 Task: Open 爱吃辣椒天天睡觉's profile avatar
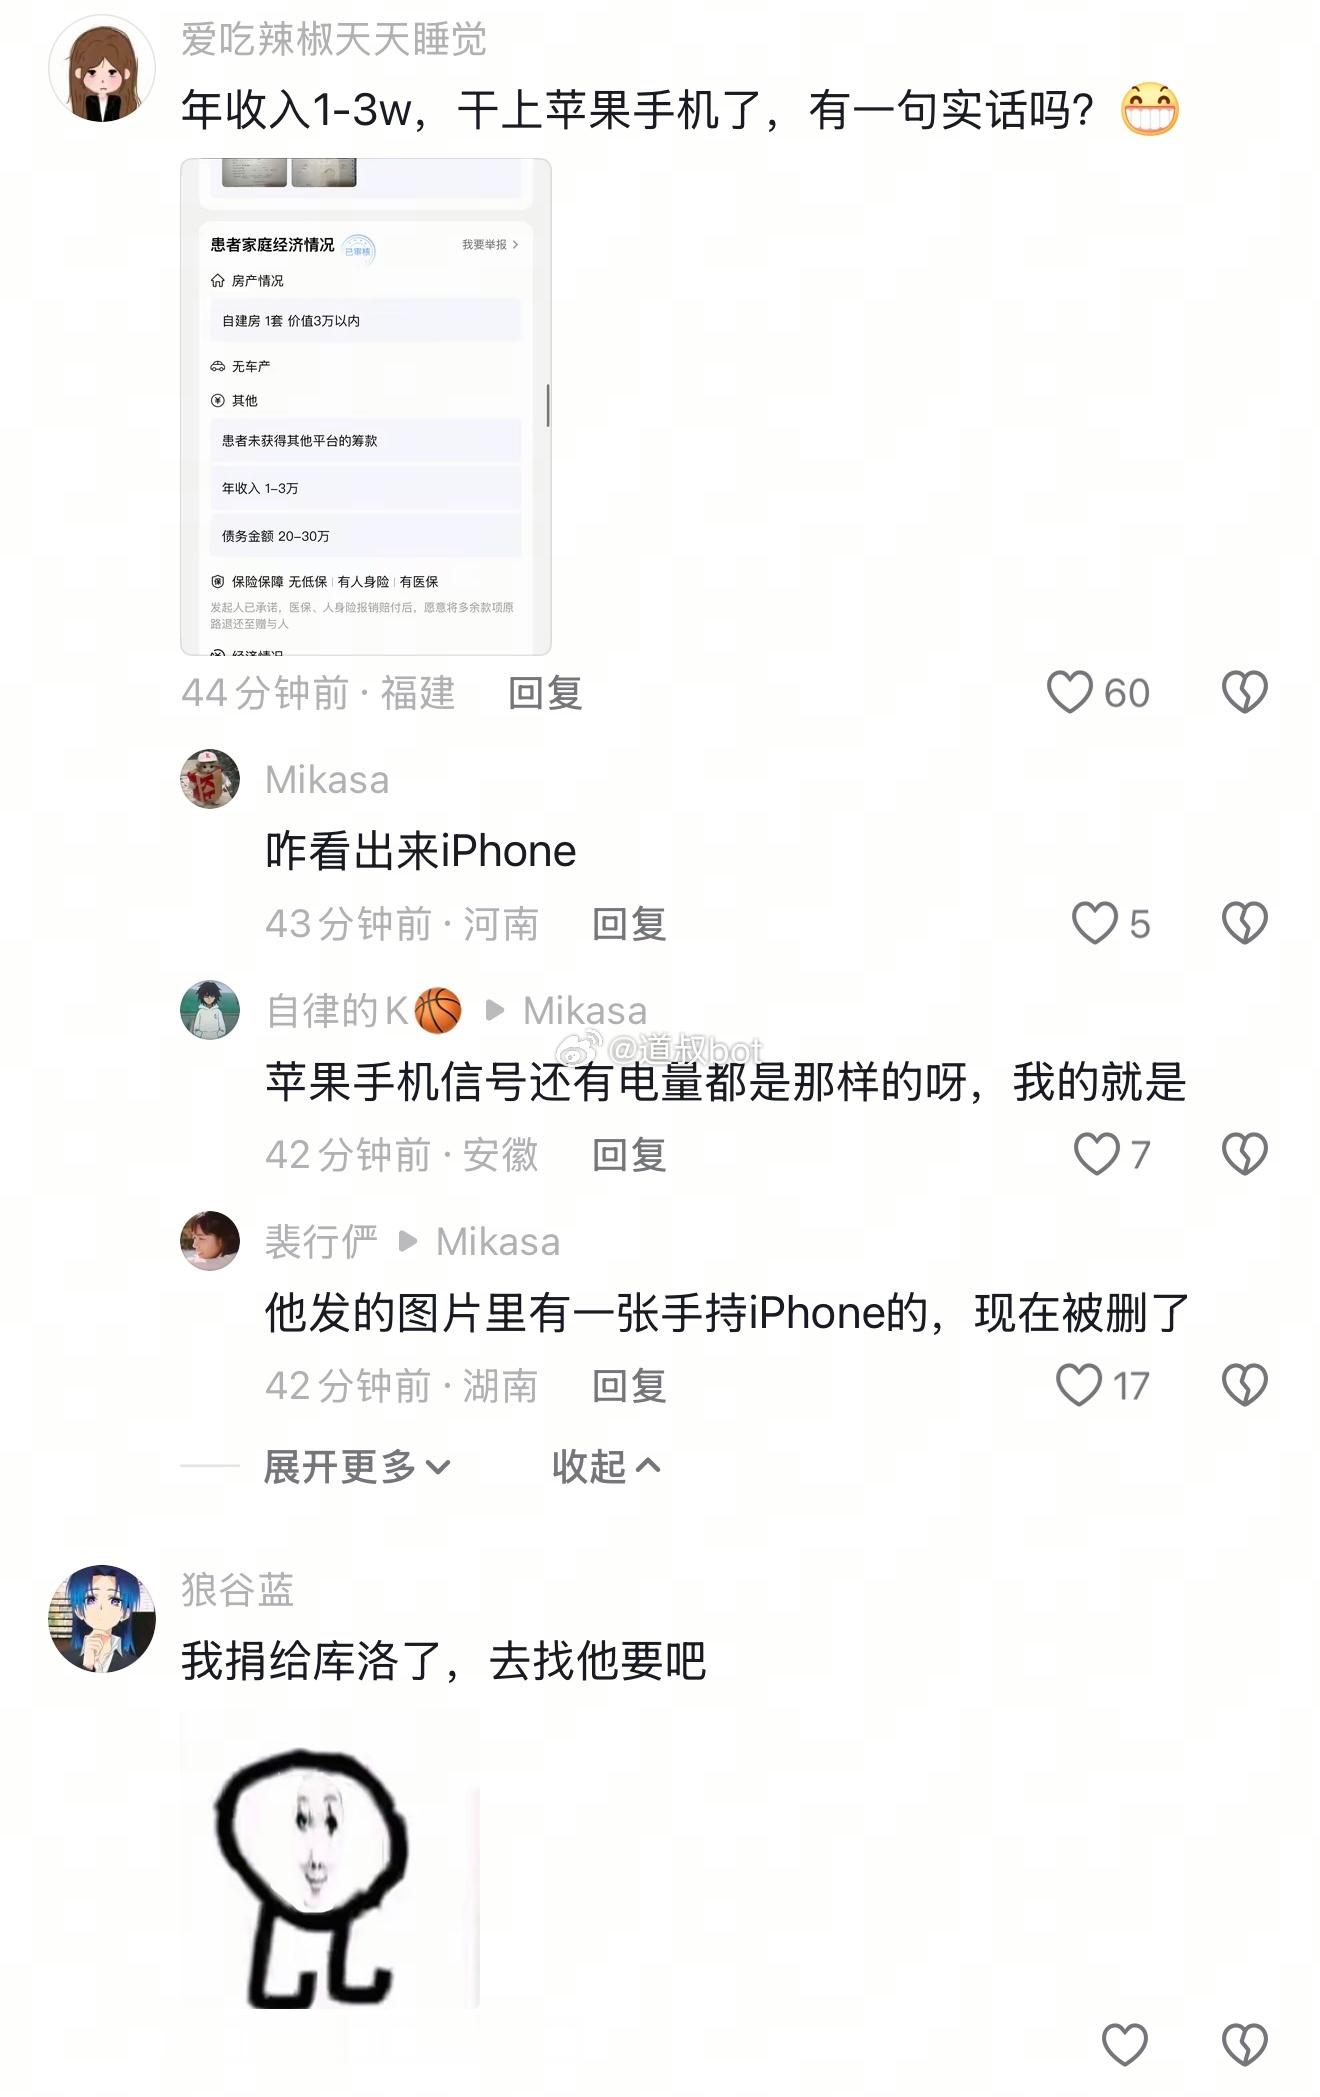(102, 69)
